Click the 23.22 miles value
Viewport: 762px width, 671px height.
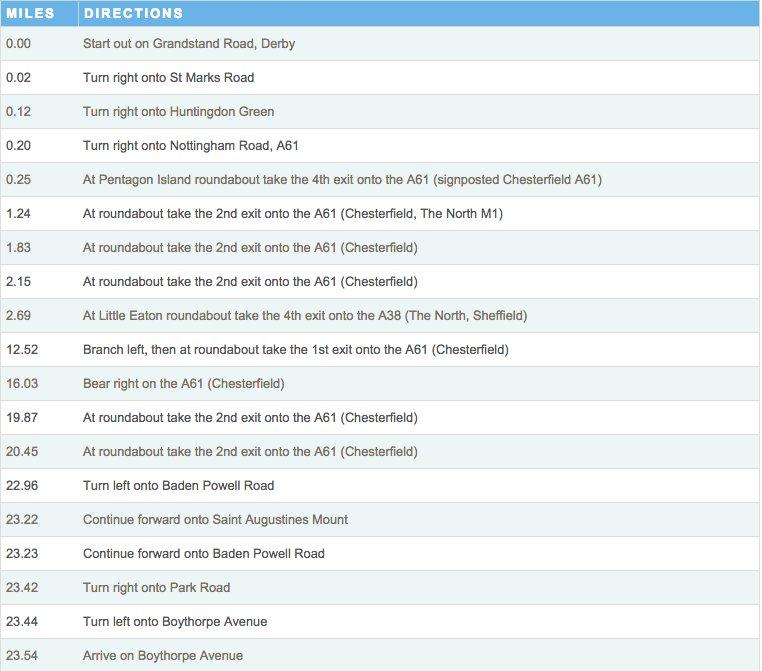point(22,520)
